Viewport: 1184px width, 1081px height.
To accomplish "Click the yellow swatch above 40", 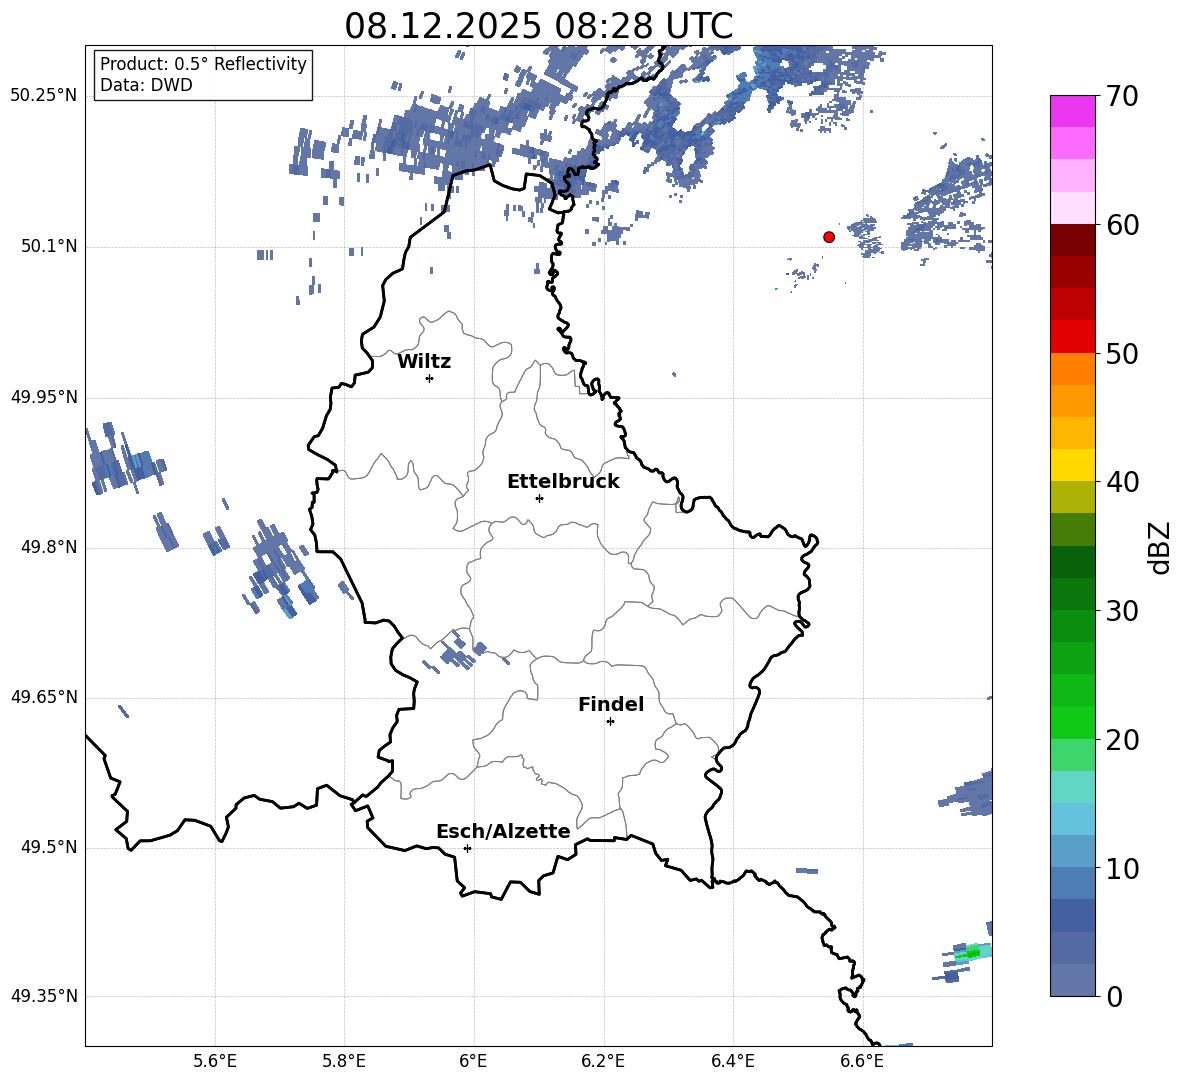I will pyautogui.click(x=1072, y=466).
